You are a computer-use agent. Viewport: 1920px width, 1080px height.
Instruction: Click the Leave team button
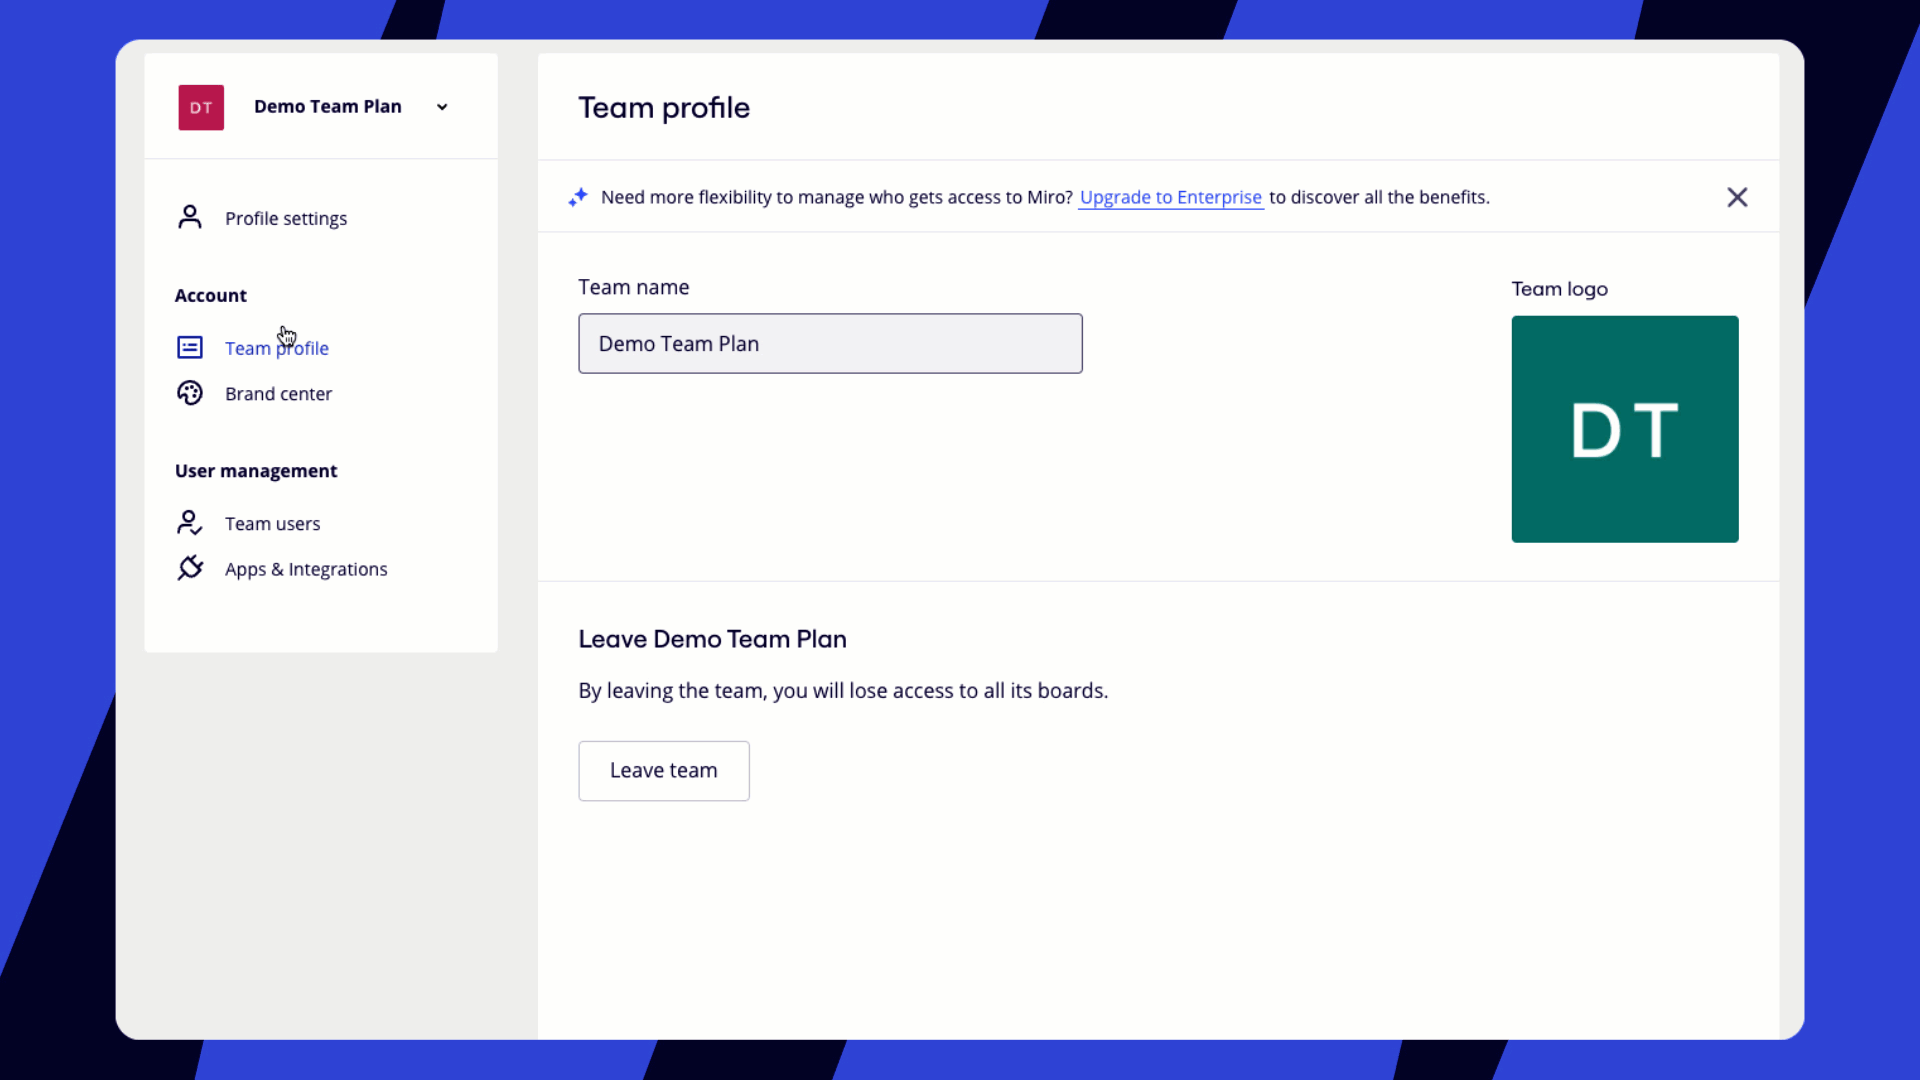(664, 770)
